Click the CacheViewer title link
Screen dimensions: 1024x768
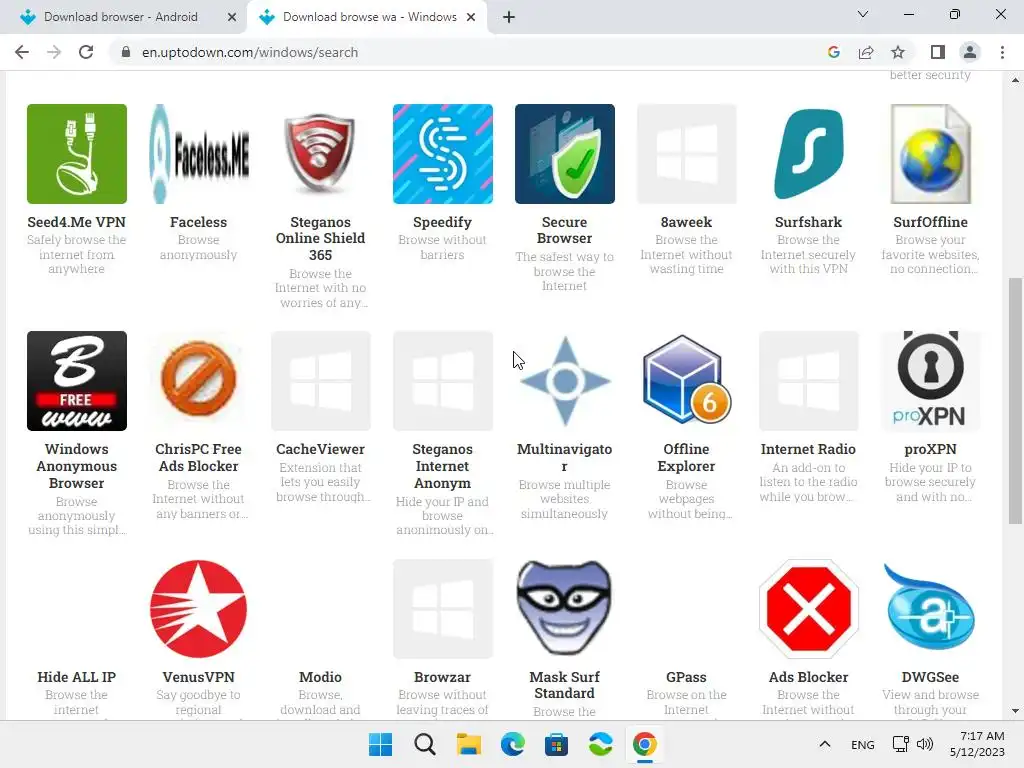(320, 449)
